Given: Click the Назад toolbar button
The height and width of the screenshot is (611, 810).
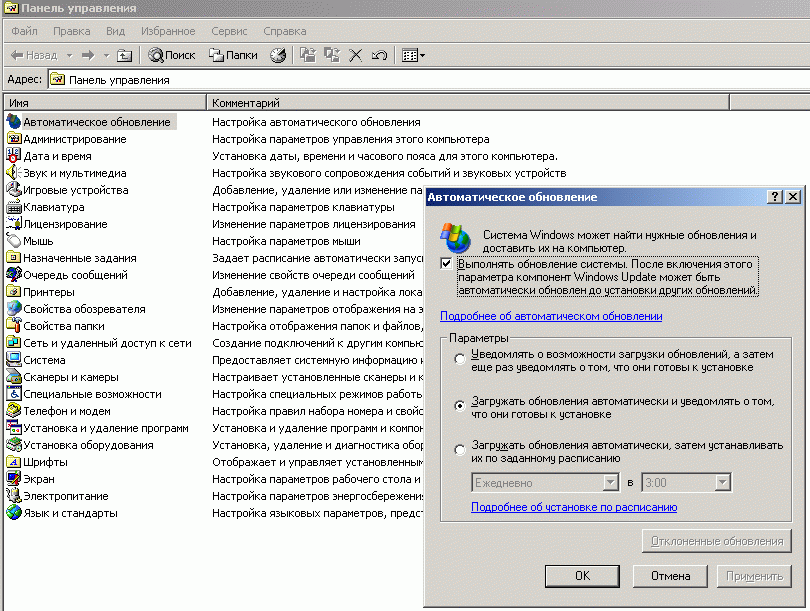Looking at the screenshot, I should [x=34, y=55].
